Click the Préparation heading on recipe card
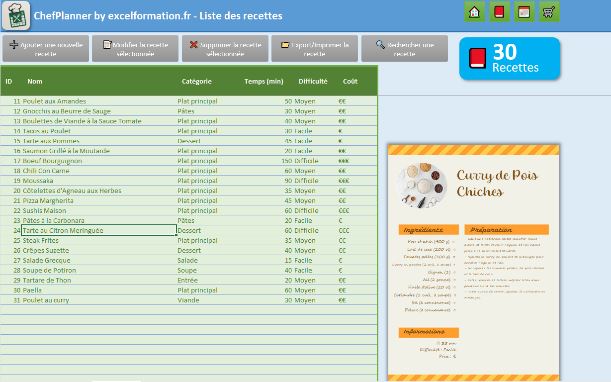The height and width of the screenshot is (382, 611). [x=507, y=230]
